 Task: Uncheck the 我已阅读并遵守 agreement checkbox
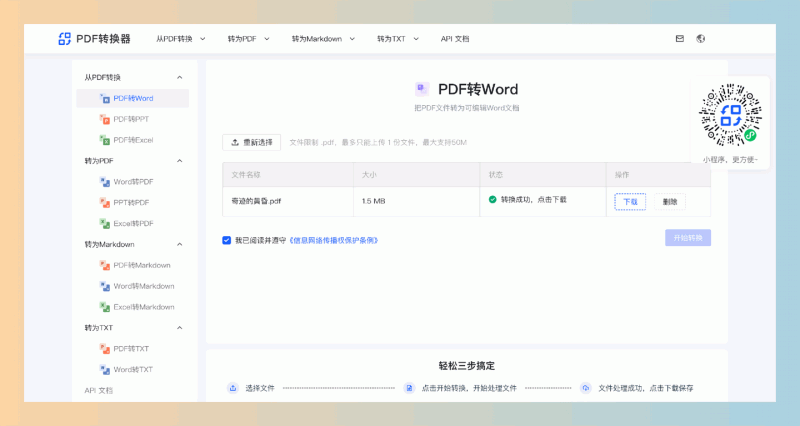point(227,240)
